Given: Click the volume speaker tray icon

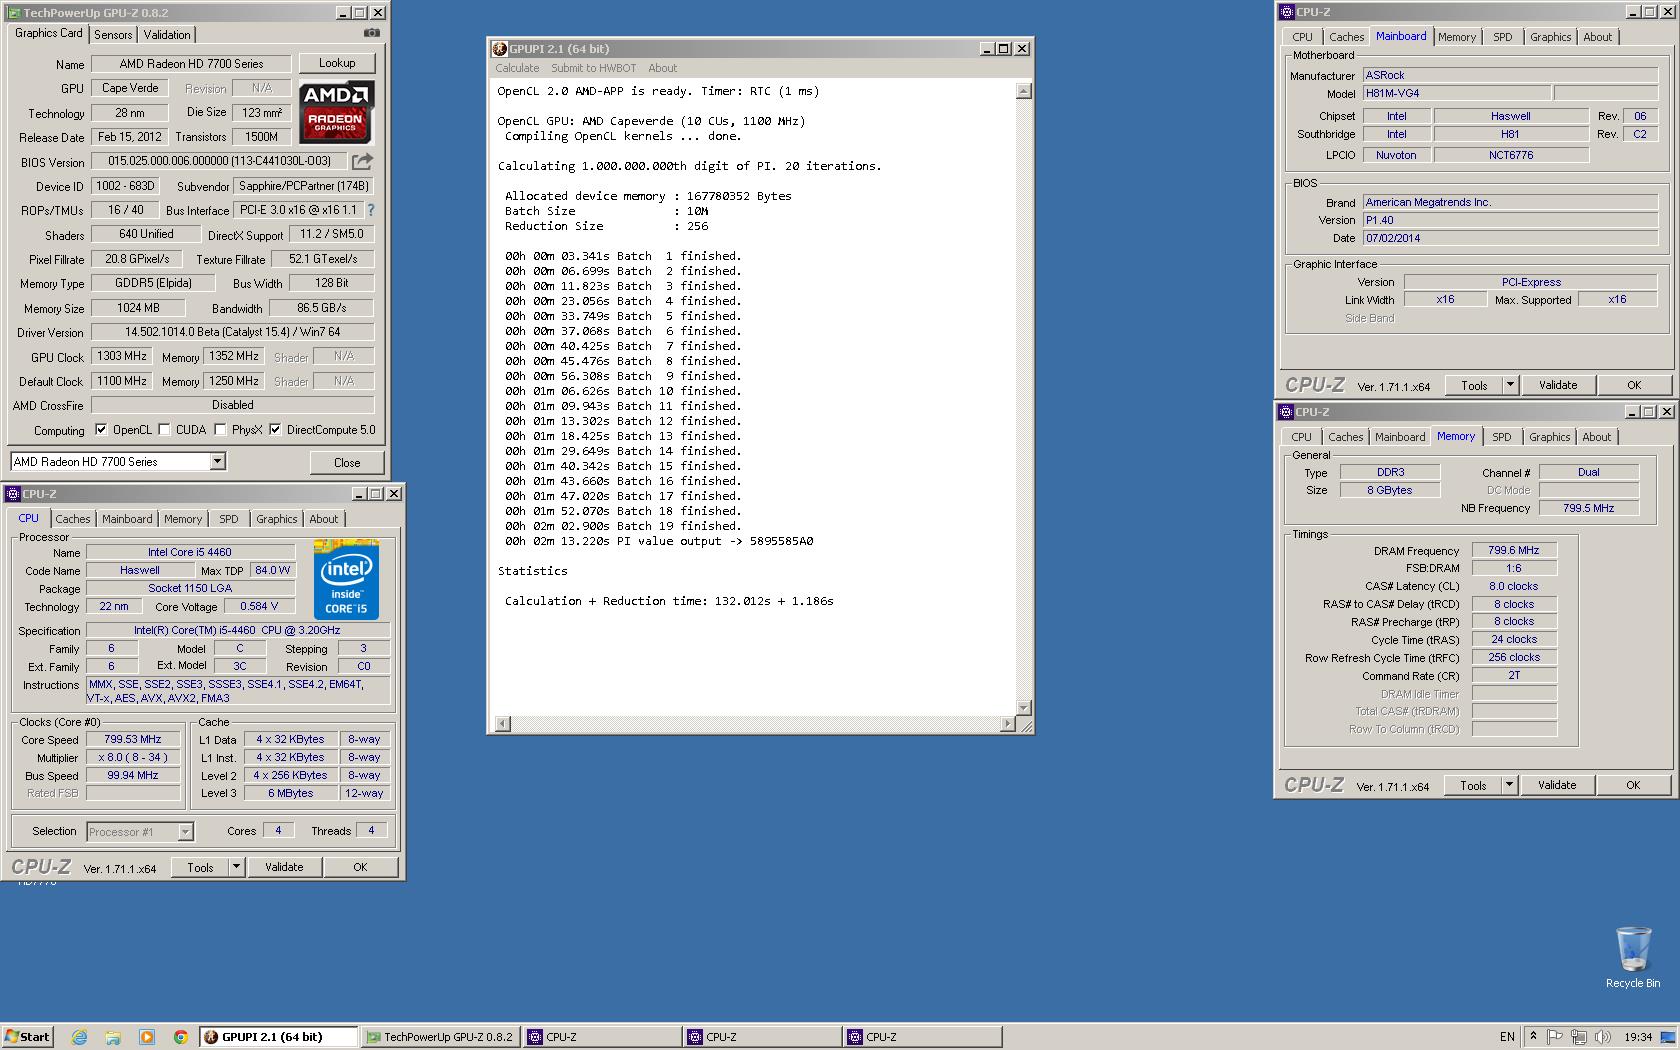Looking at the screenshot, I should tap(1603, 1037).
